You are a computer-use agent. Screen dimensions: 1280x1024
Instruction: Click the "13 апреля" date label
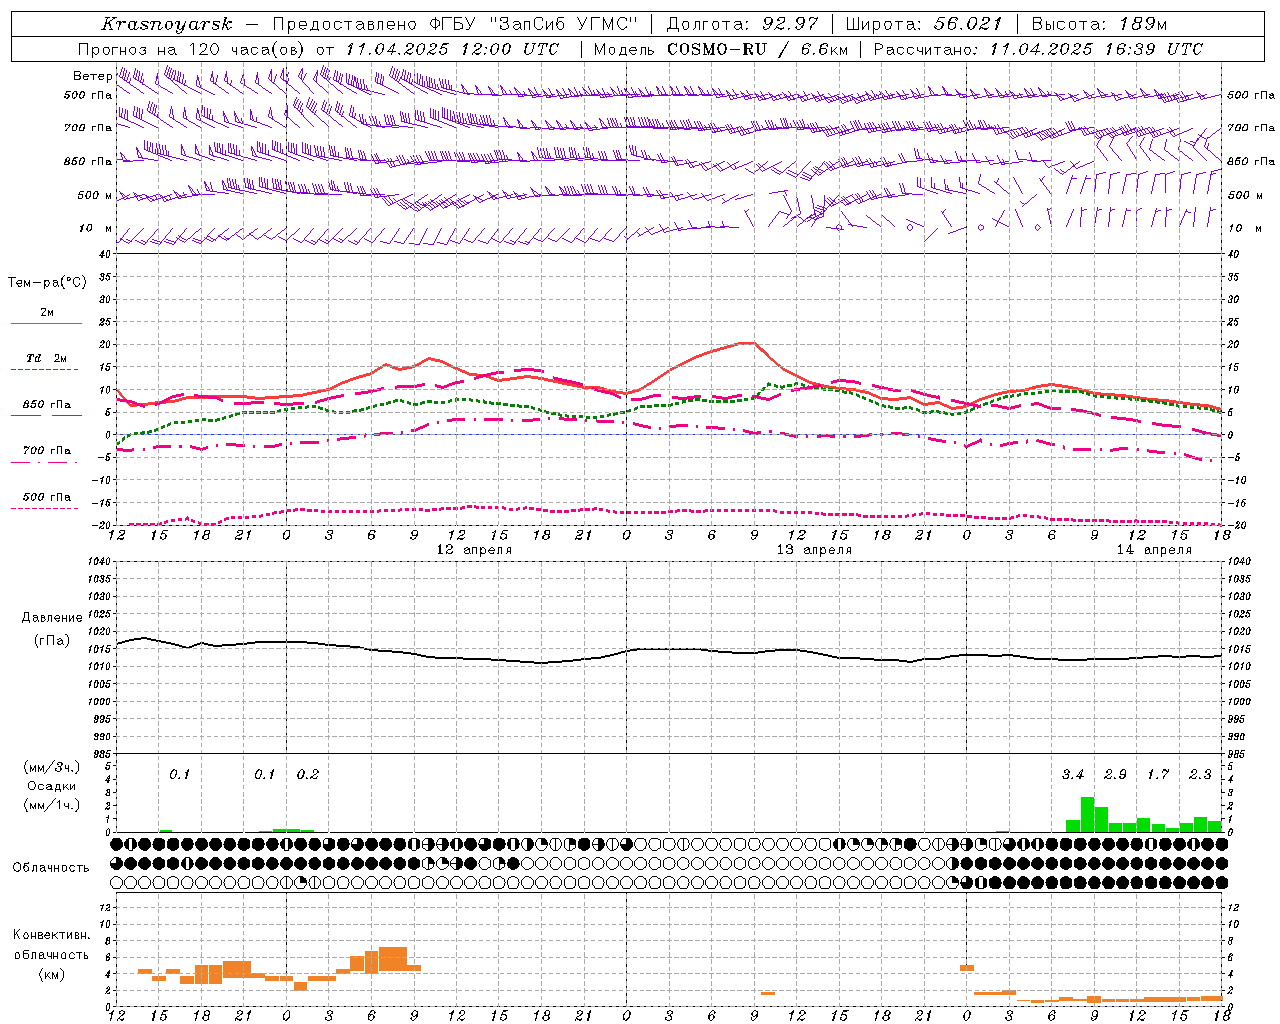point(814,550)
